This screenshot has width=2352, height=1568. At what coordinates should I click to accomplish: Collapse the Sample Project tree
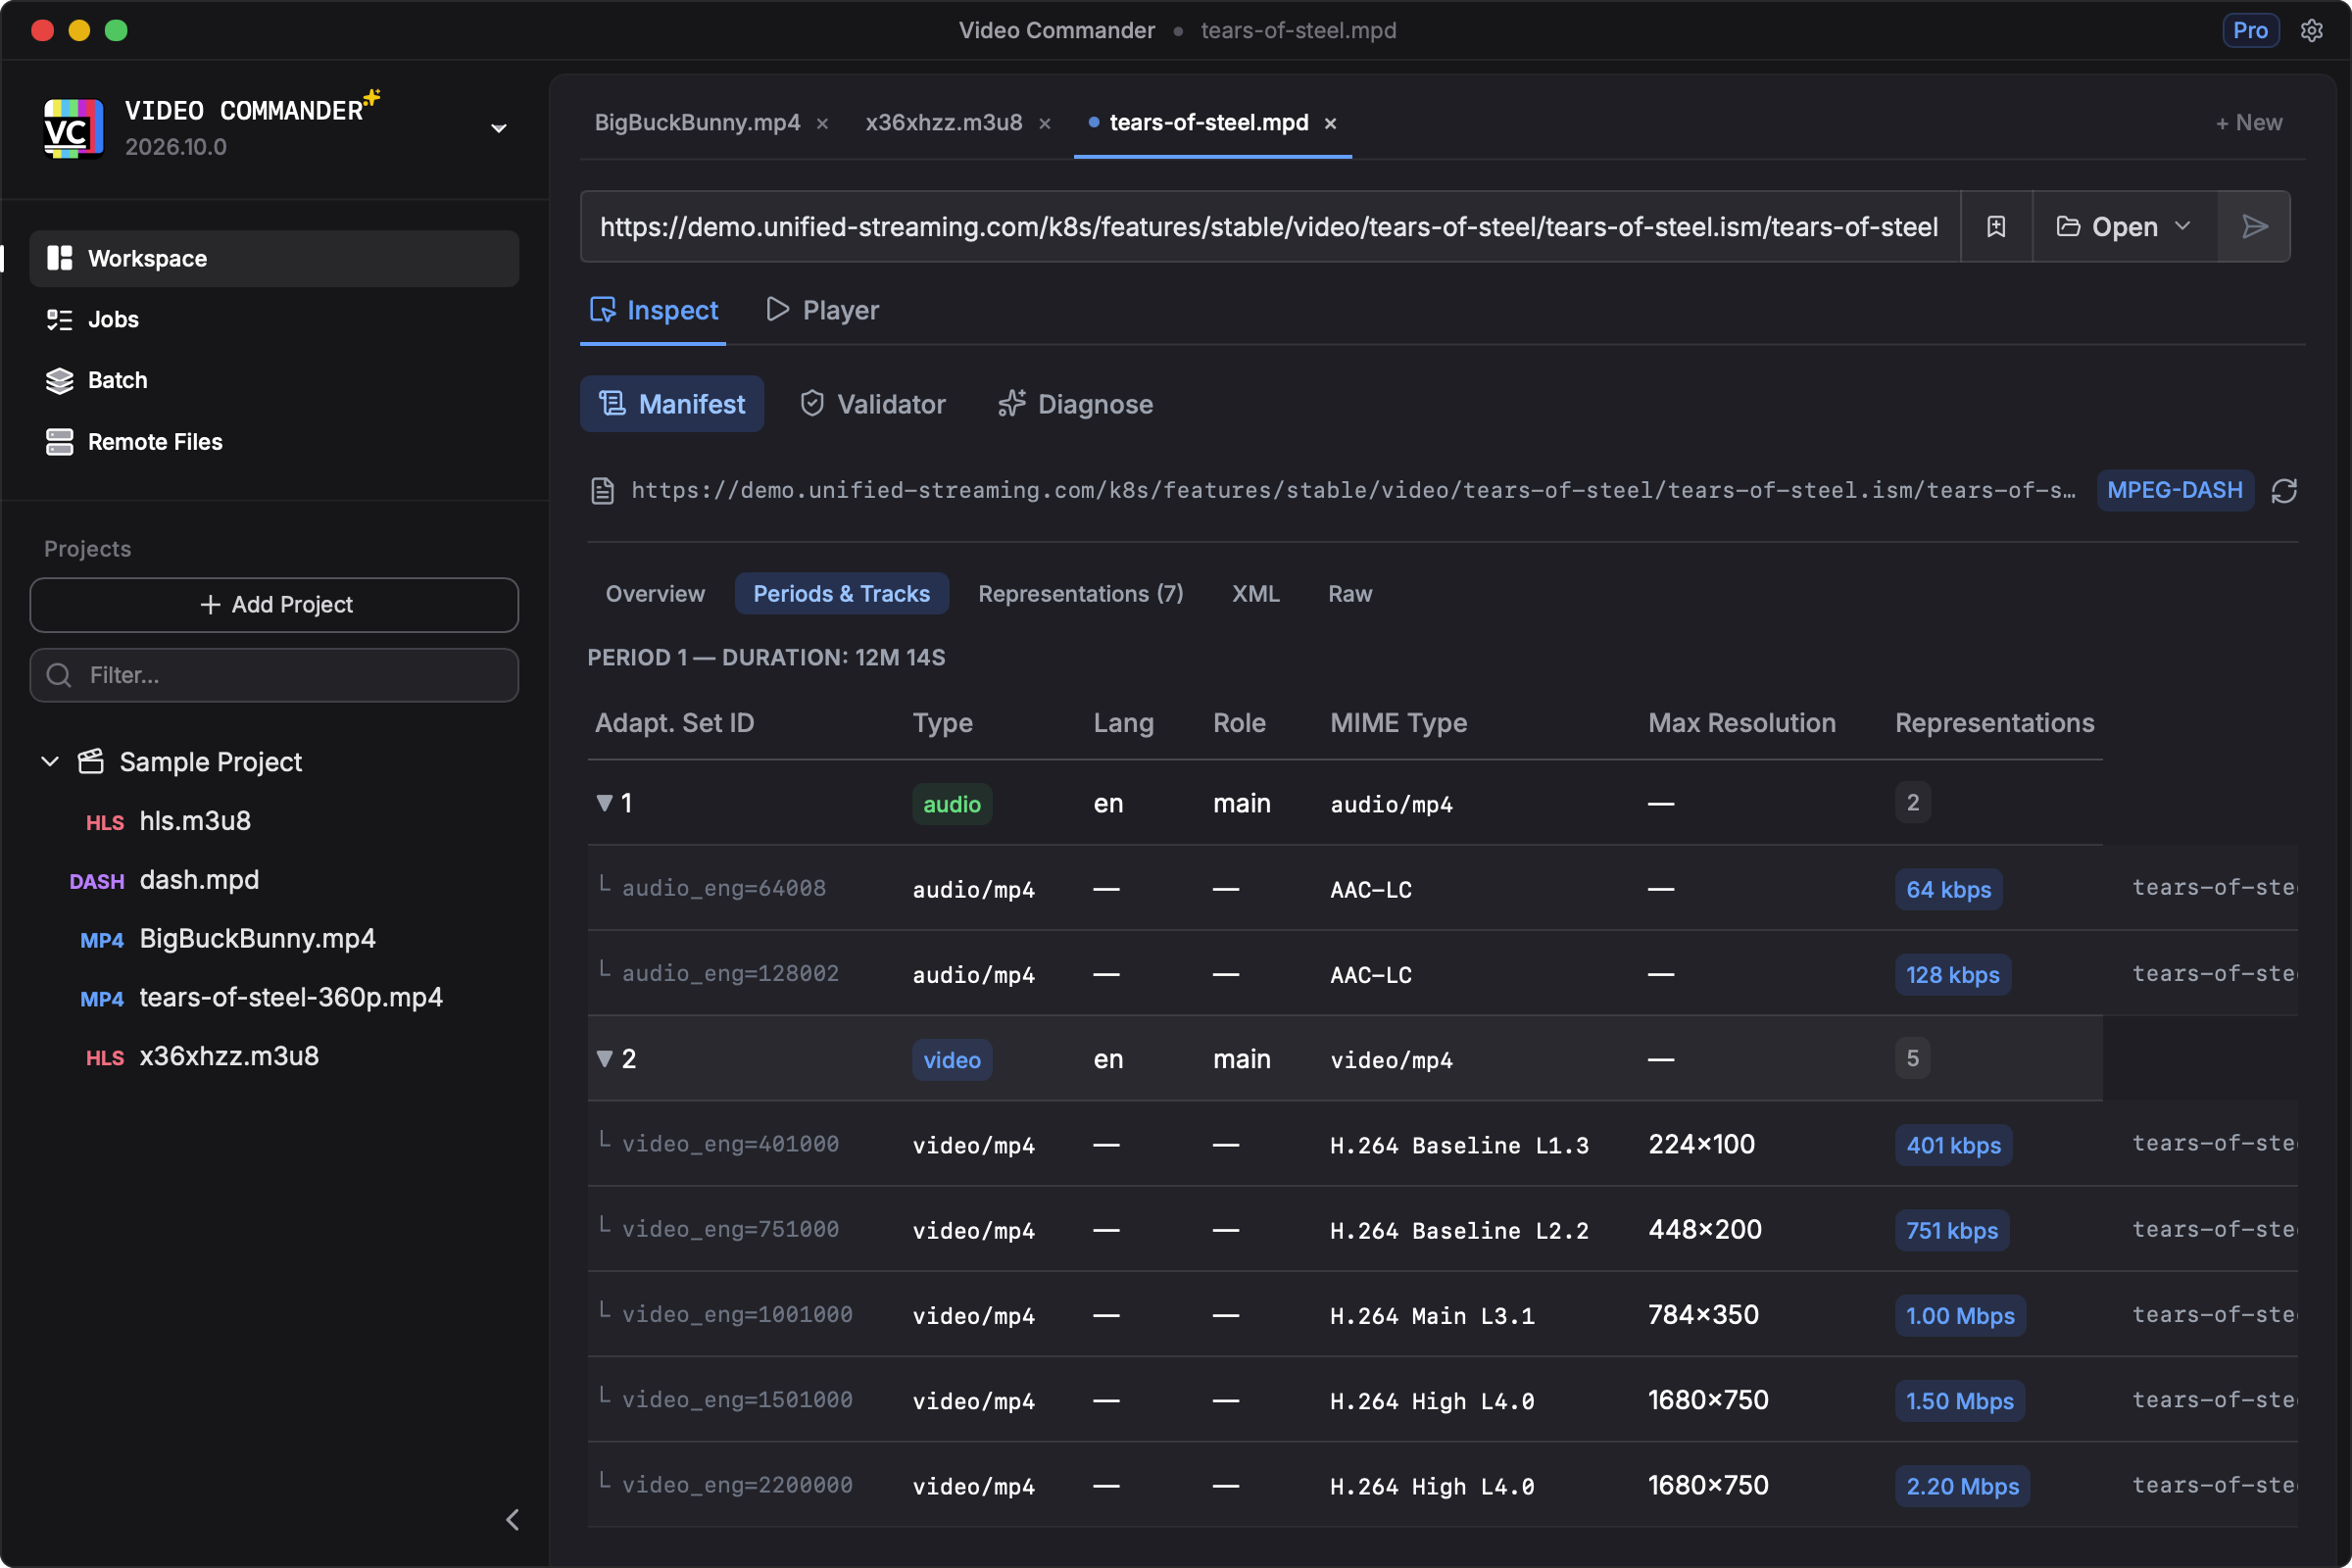[50, 762]
